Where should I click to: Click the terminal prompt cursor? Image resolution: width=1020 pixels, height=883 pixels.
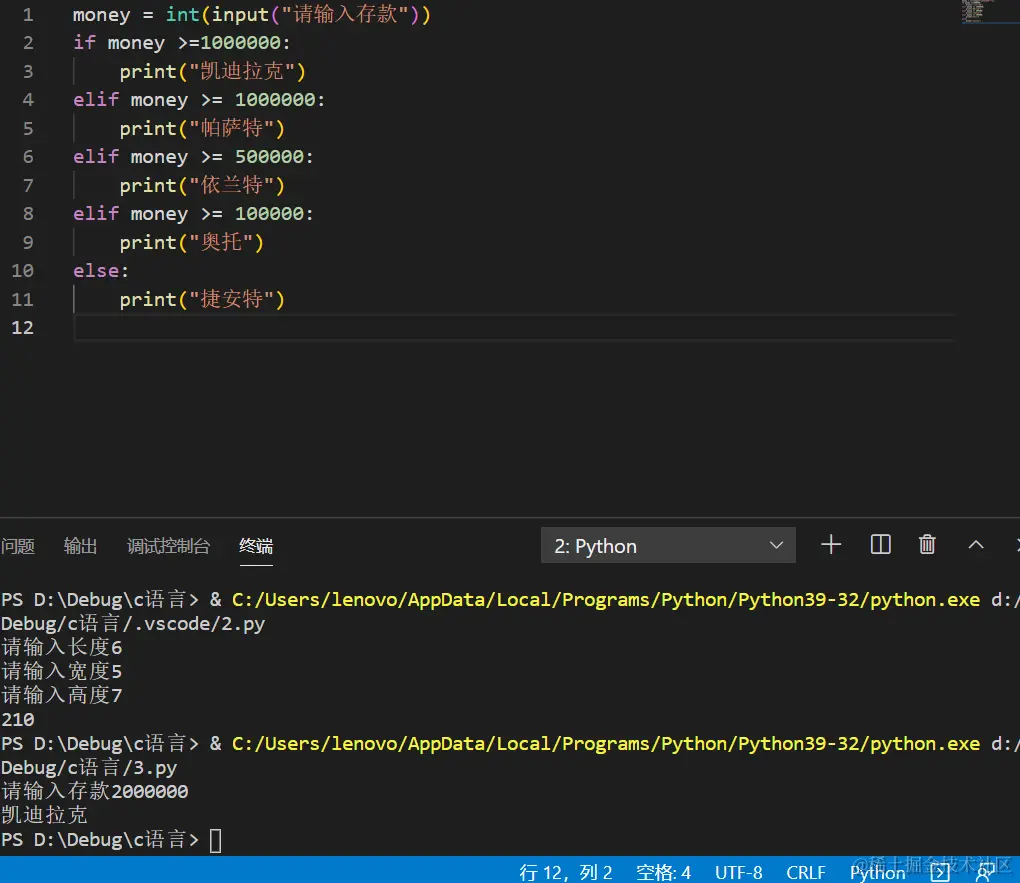click(215, 840)
